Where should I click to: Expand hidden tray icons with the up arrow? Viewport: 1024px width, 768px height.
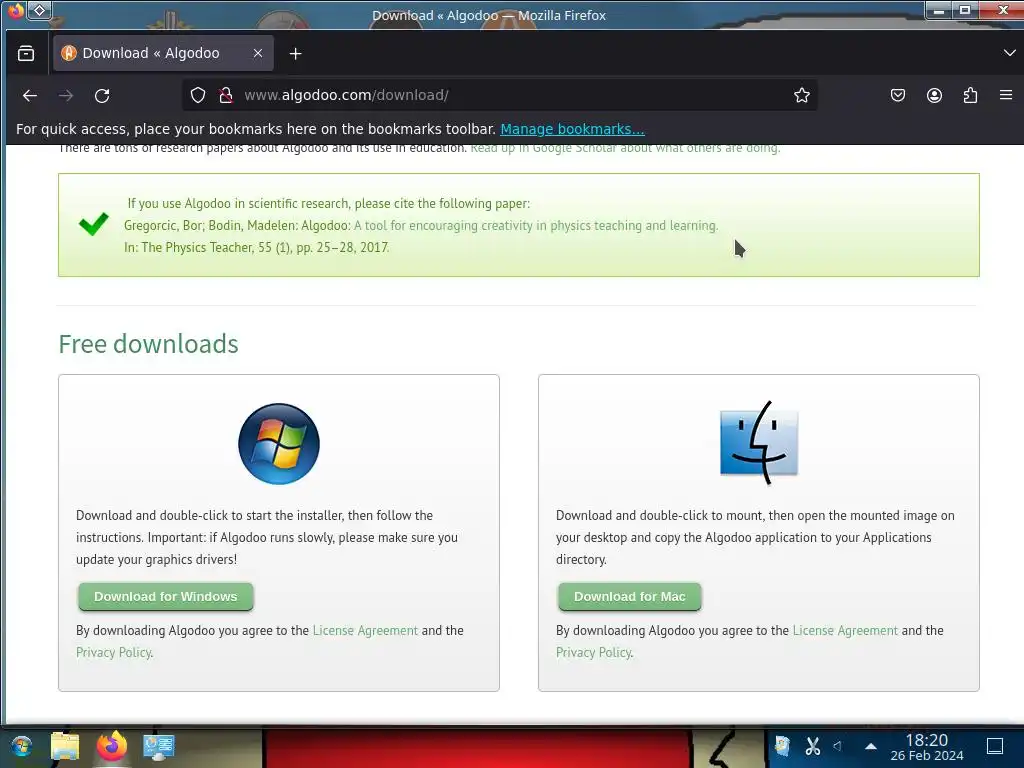(x=871, y=746)
